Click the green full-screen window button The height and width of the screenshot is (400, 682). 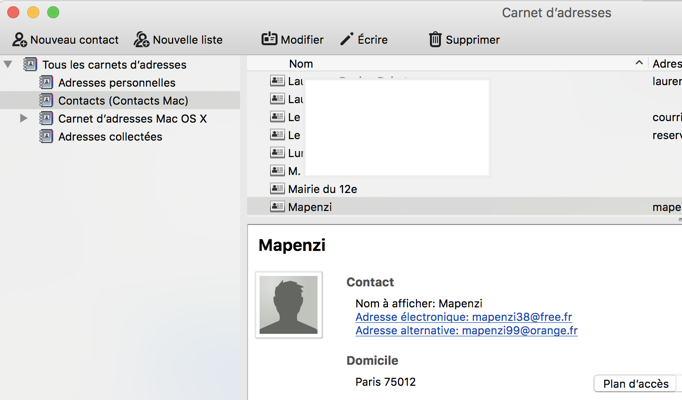coord(53,12)
